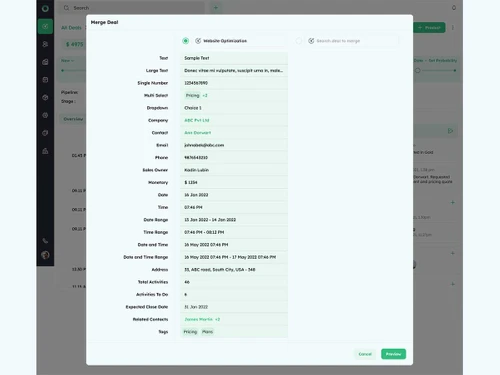Click the green Preview button
Viewport: 500px width, 375px height.
click(x=393, y=354)
